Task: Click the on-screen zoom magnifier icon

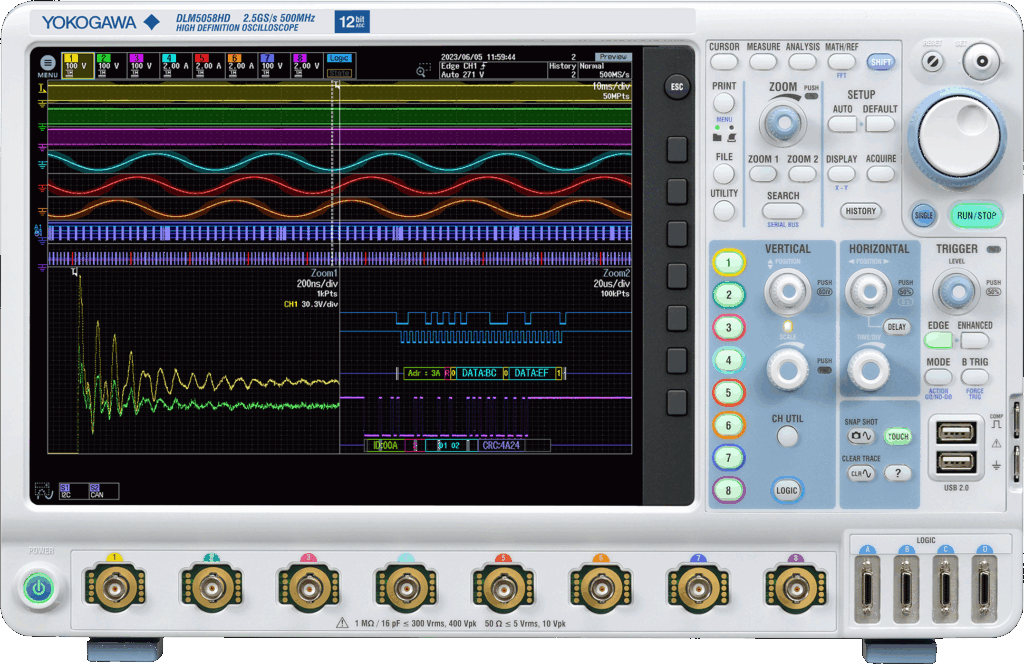Action: point(423,71)
